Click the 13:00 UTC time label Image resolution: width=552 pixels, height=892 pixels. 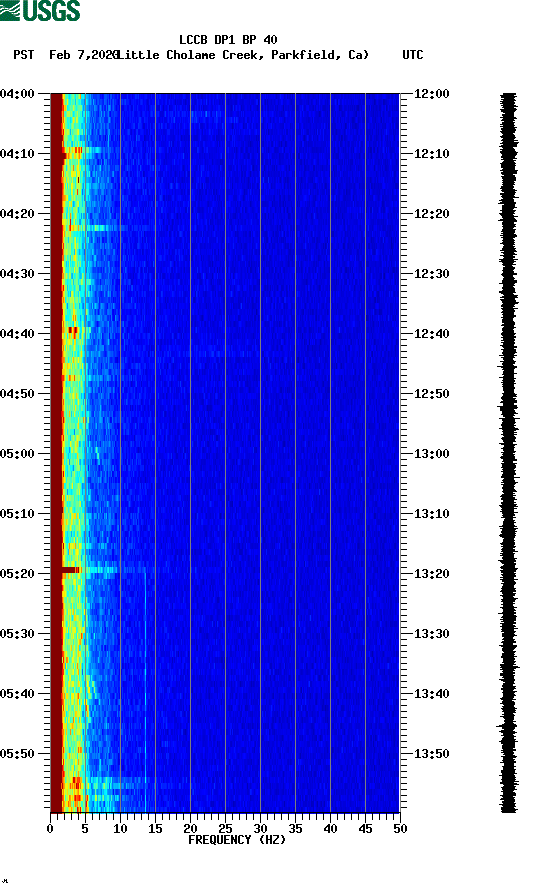(x=431, y=453)
